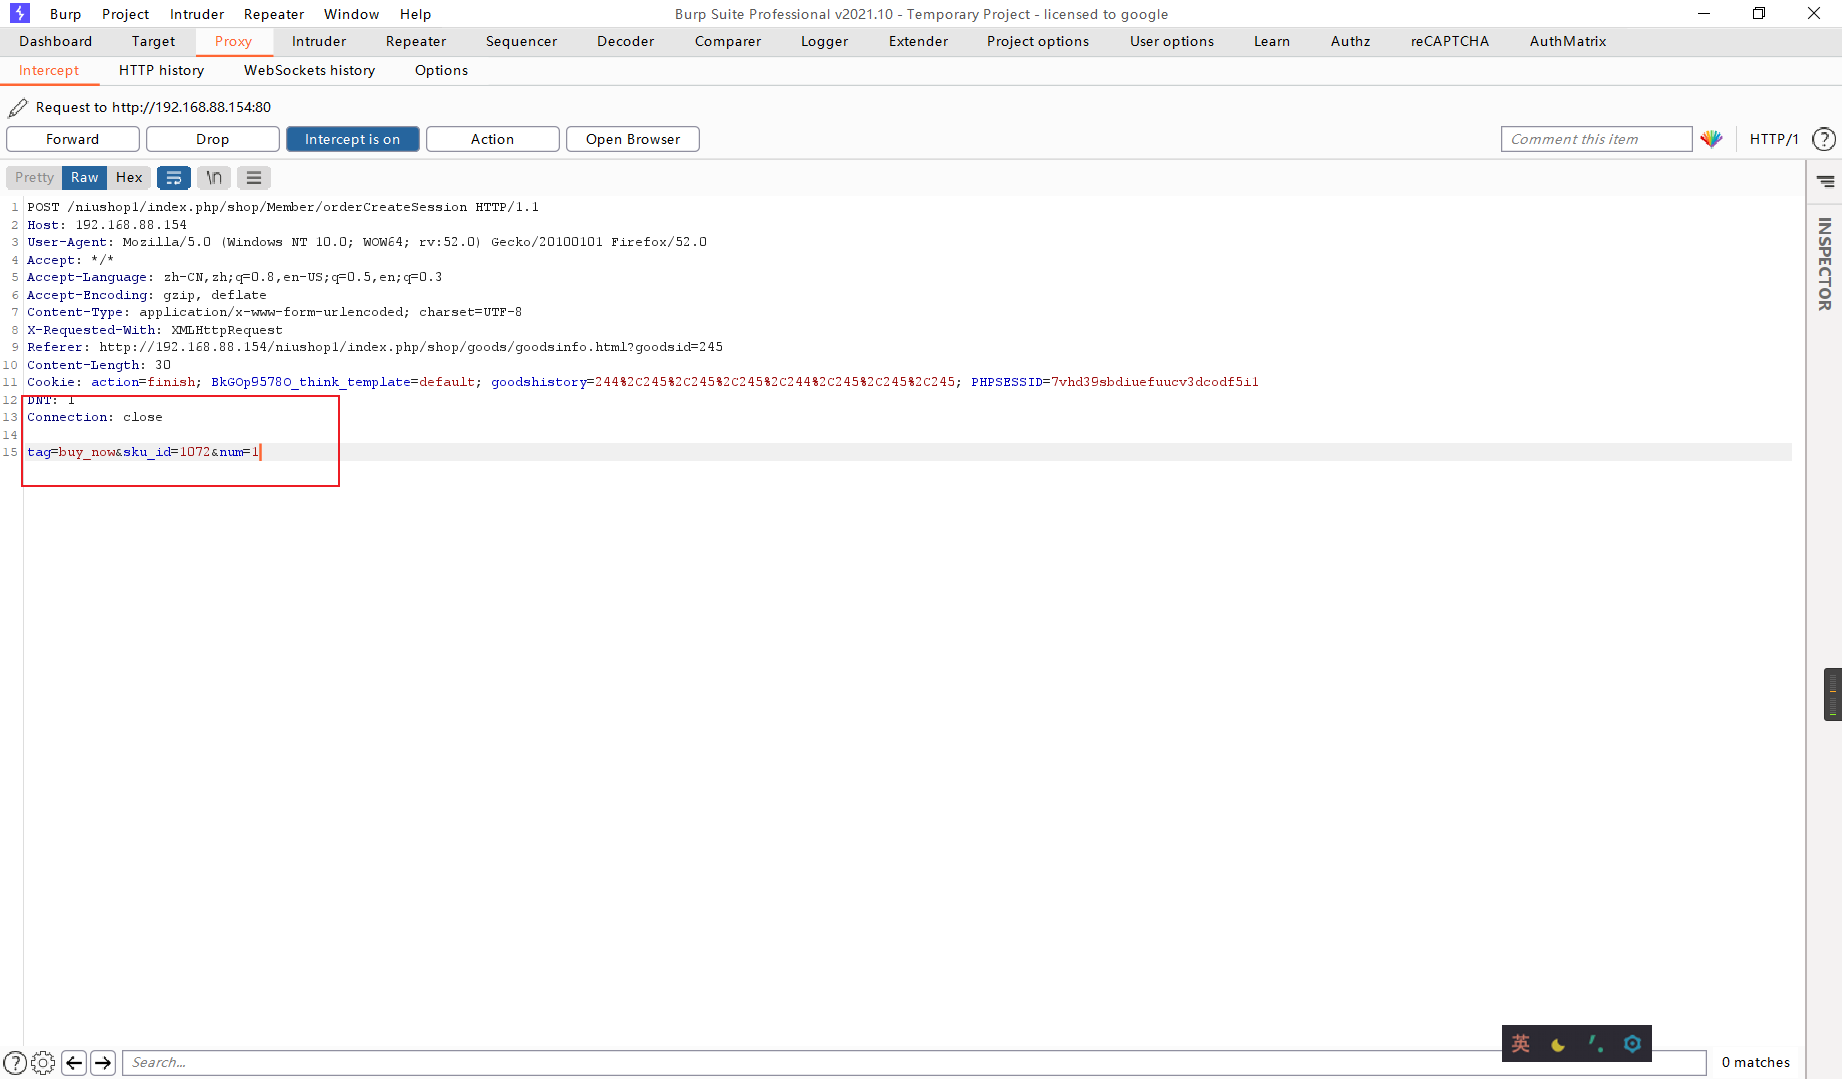Open the Proxy Options sub-tab

(442, 70)
